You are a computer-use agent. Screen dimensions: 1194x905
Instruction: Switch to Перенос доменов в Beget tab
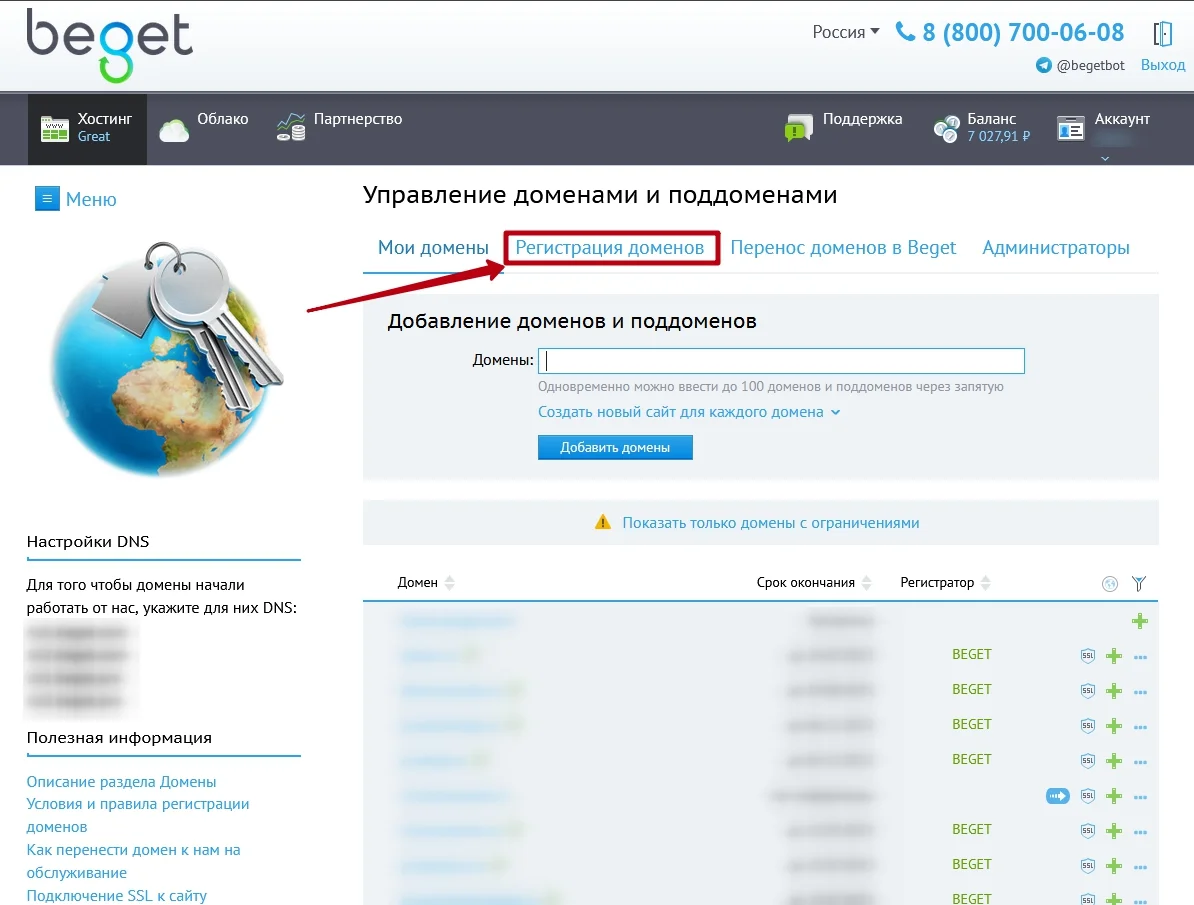[843, 248]
